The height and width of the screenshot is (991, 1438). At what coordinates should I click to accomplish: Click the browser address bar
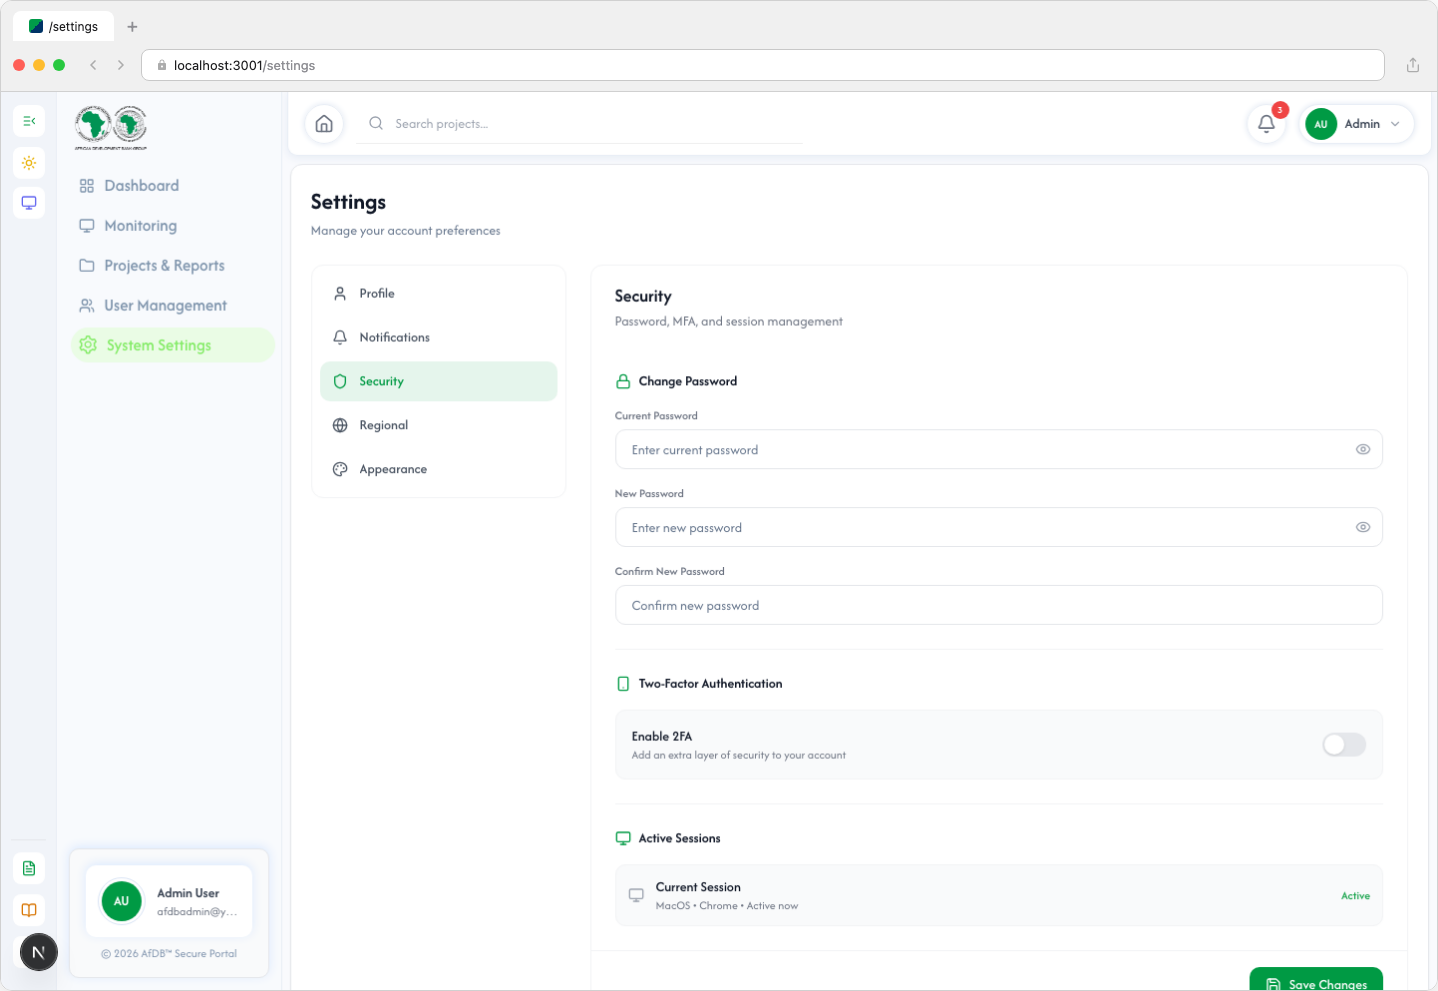763,65
